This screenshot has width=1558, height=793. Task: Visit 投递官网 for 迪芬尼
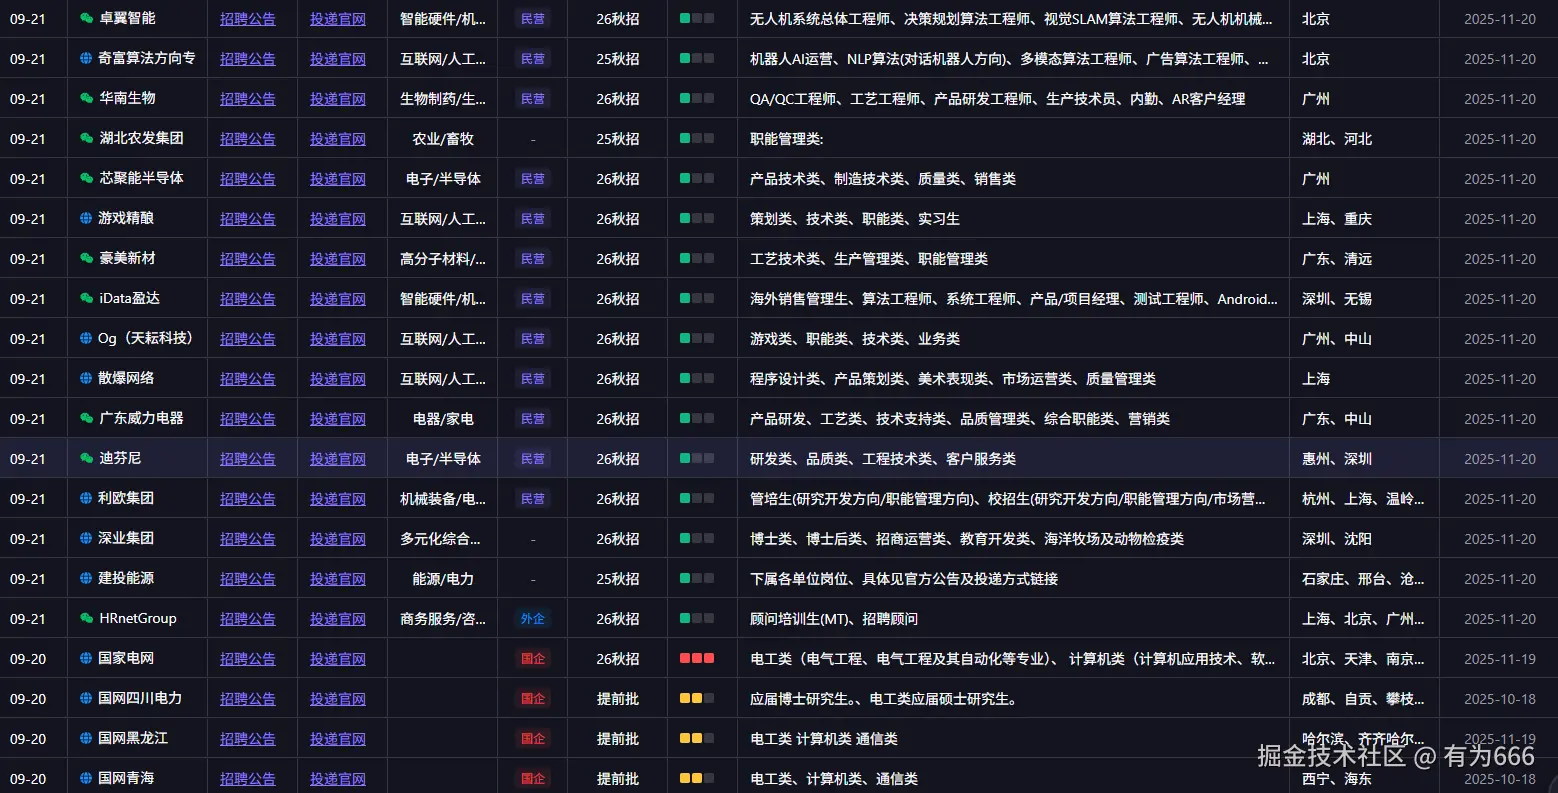(x=338, y=459)
